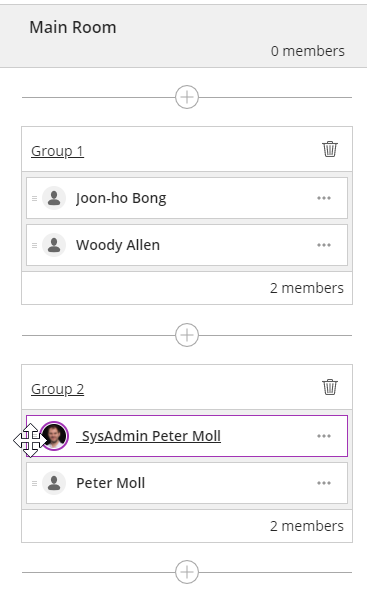This screenshot has width=367, height=608.
Task: Add a new group below Main Room
Action: (x=187, y=97)
